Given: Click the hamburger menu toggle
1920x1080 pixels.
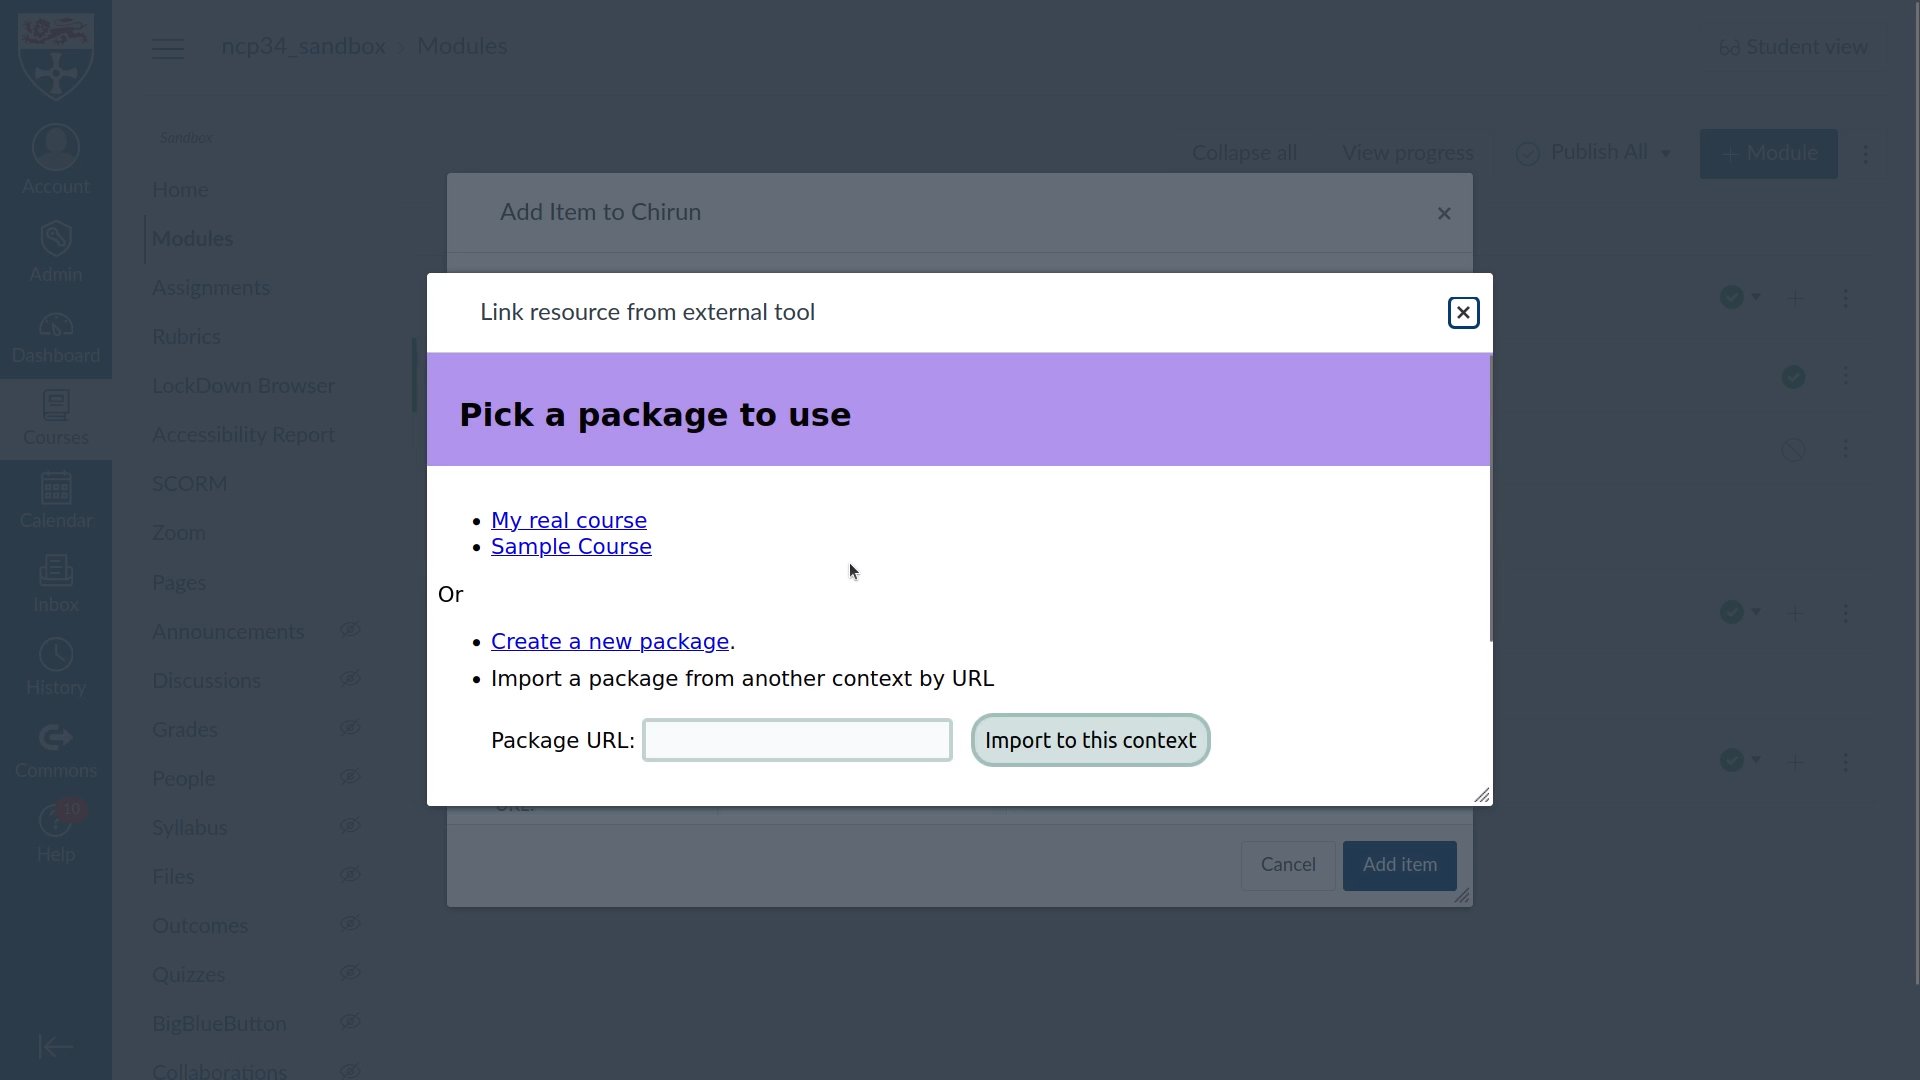Looking at the screenshot, I should click(x=167, y=45).
